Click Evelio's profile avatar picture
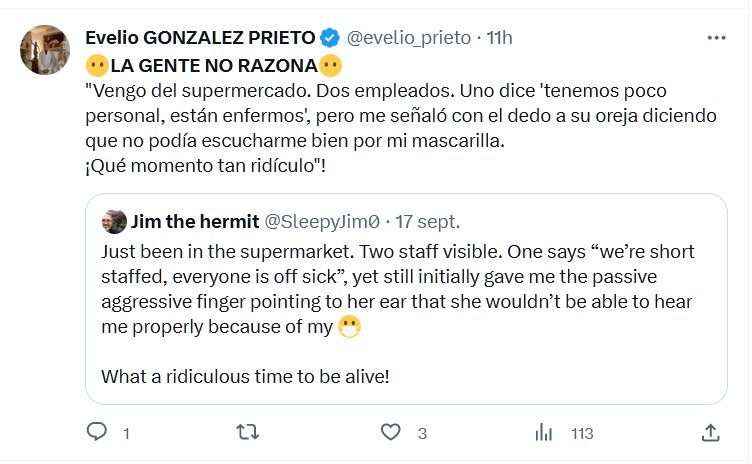 [x=45, y=51]
